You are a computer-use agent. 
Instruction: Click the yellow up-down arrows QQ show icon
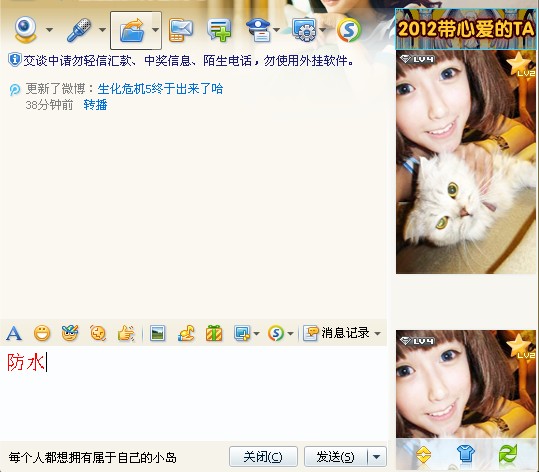point(423,454)
